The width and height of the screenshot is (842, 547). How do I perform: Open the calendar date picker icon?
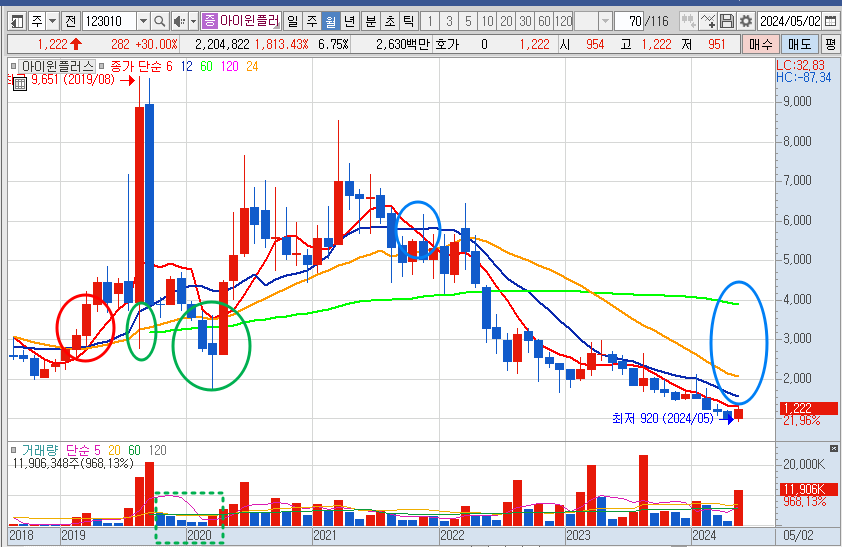tap(830, 21)
